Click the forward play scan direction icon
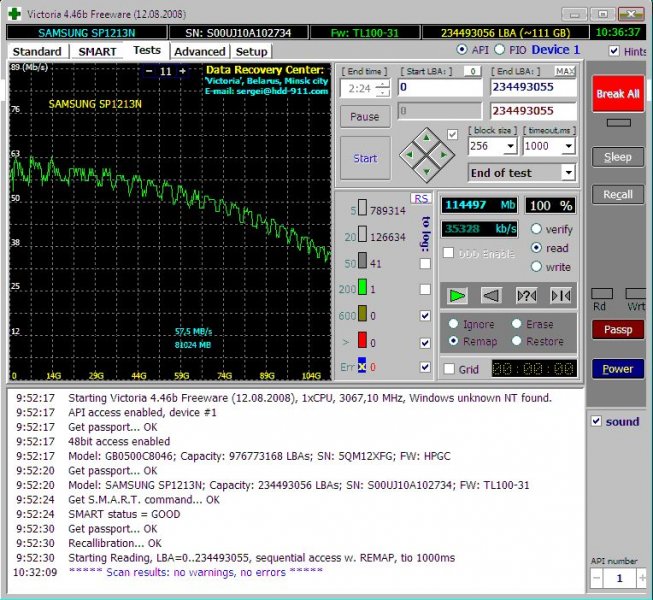653x600 pixels. [x=458, y=295]
